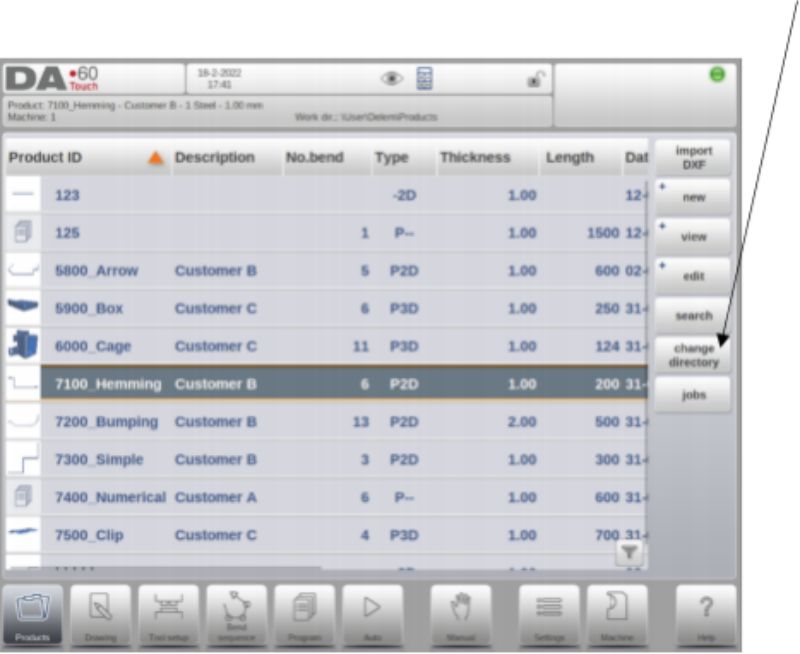Screen dimensions: 800x654
Task: Open the Help page
Action: (706, 615)
